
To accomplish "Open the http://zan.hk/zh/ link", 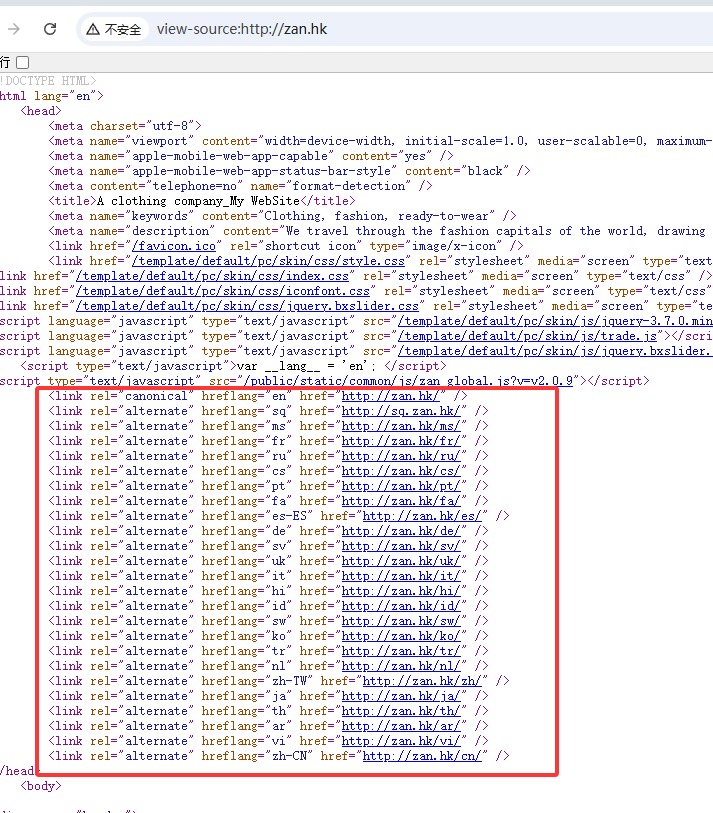I will point(422,682).
